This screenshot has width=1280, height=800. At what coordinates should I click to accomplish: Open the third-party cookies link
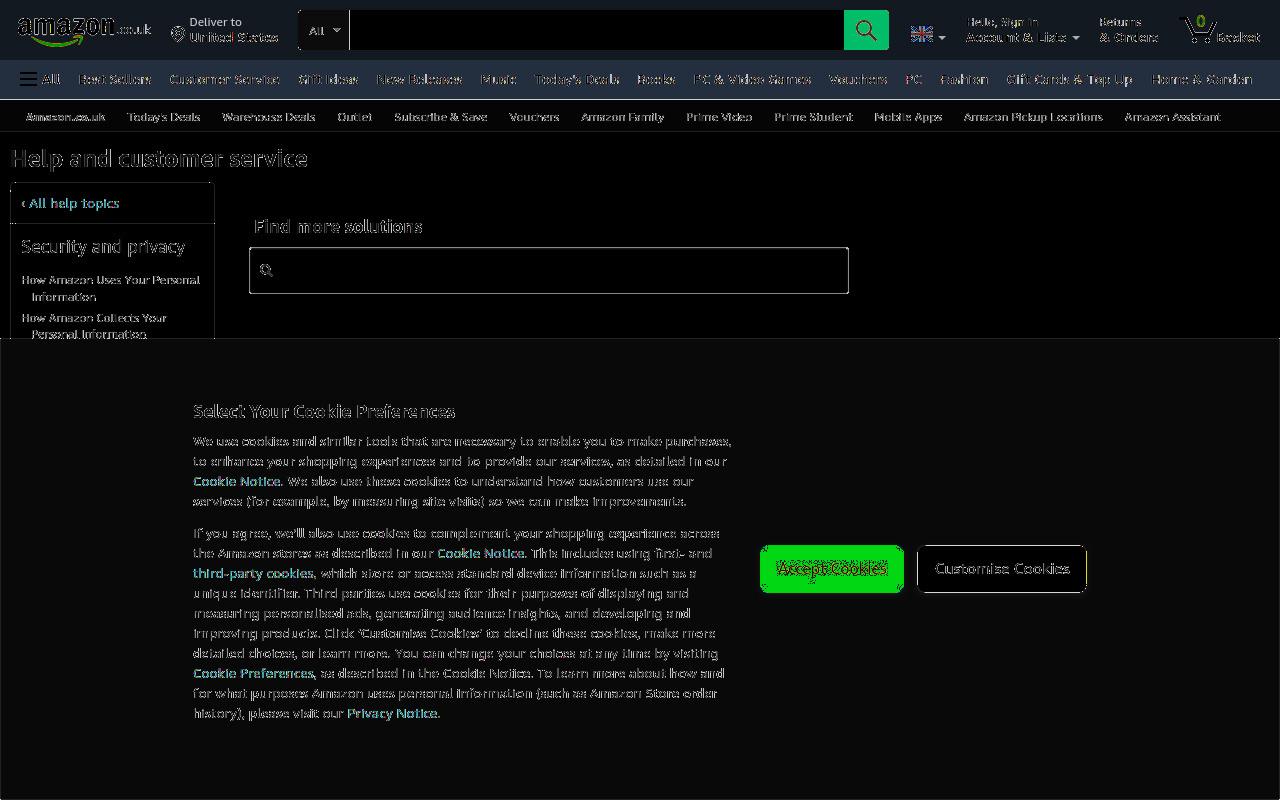pos(253,573)
